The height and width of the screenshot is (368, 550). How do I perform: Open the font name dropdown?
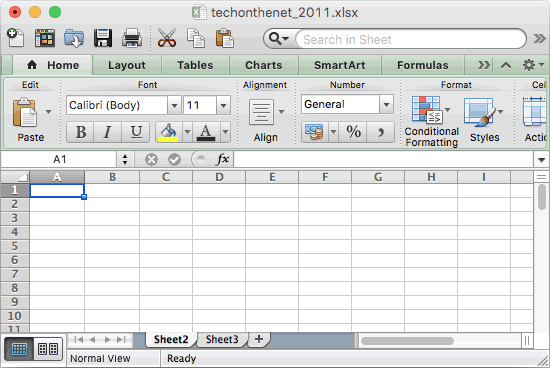tap(174, 105)
